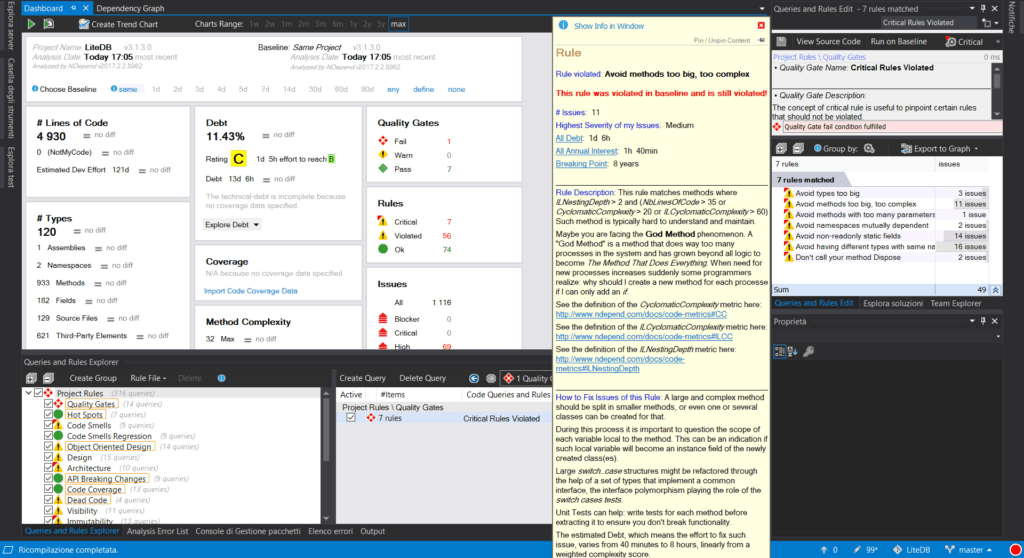The width and height of the screenshot is (1024, 558).
Task: Click the back navigation arrow beside Delete Query
Action: point(475,378)
